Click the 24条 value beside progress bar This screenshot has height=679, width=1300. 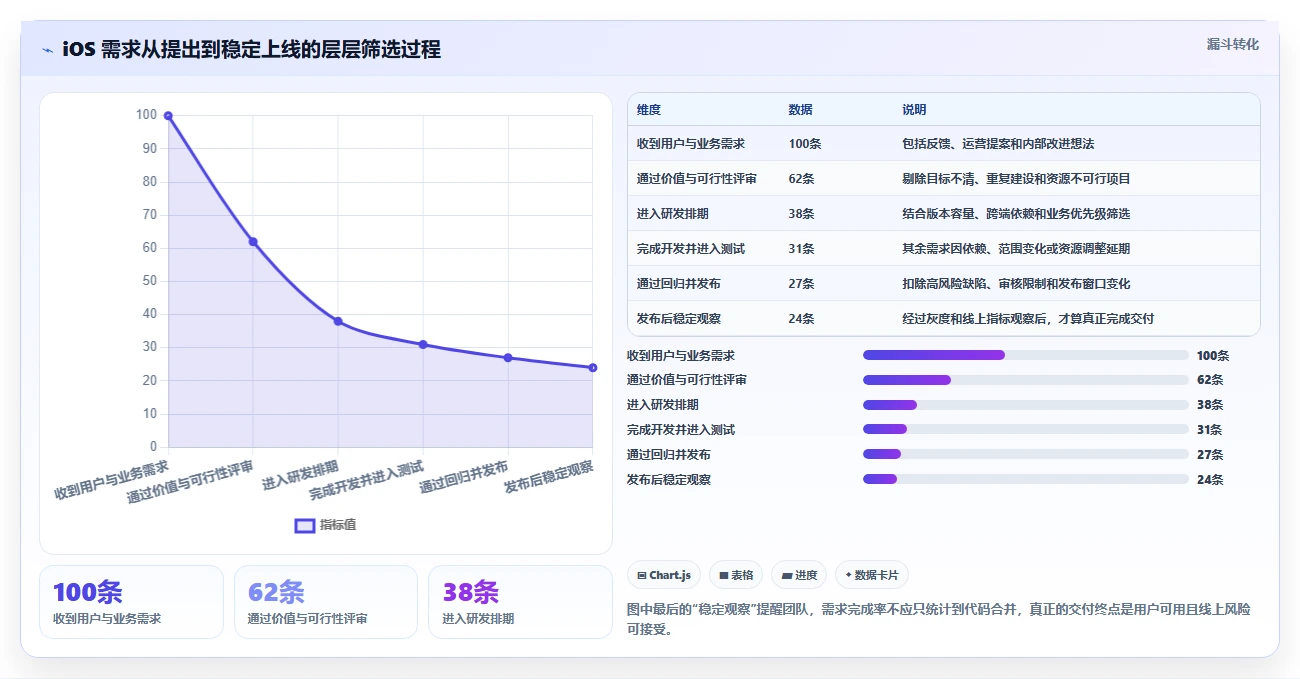point(1209,479)
